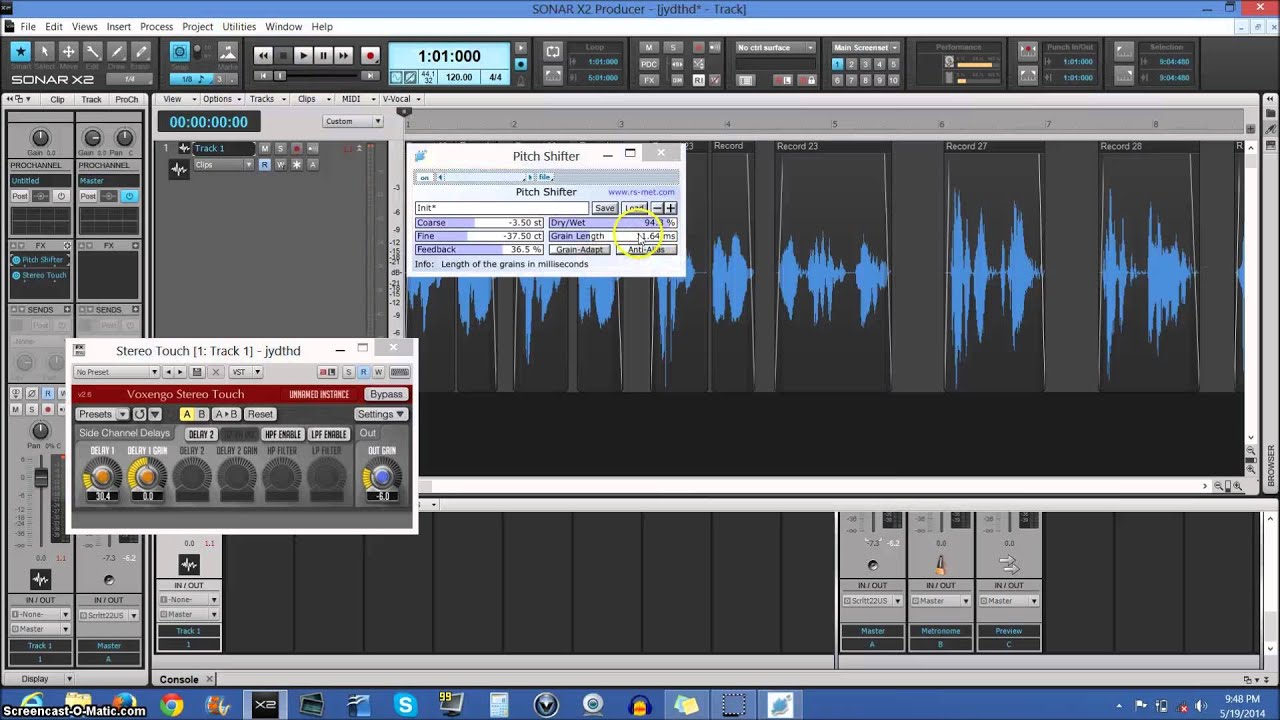Adjust the Coarse pitch slider
The height and width of the screenshot is (720, 1280).
pos(479,222)
